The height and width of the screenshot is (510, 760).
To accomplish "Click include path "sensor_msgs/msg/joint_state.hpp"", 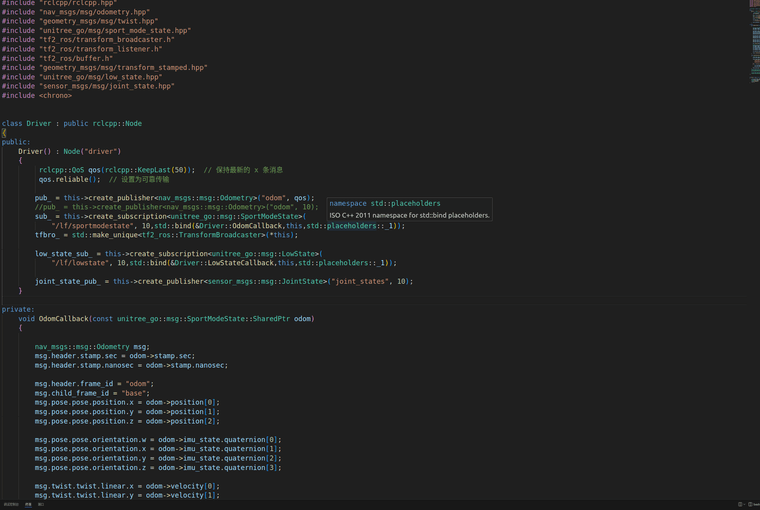I will tap(107, 86).
